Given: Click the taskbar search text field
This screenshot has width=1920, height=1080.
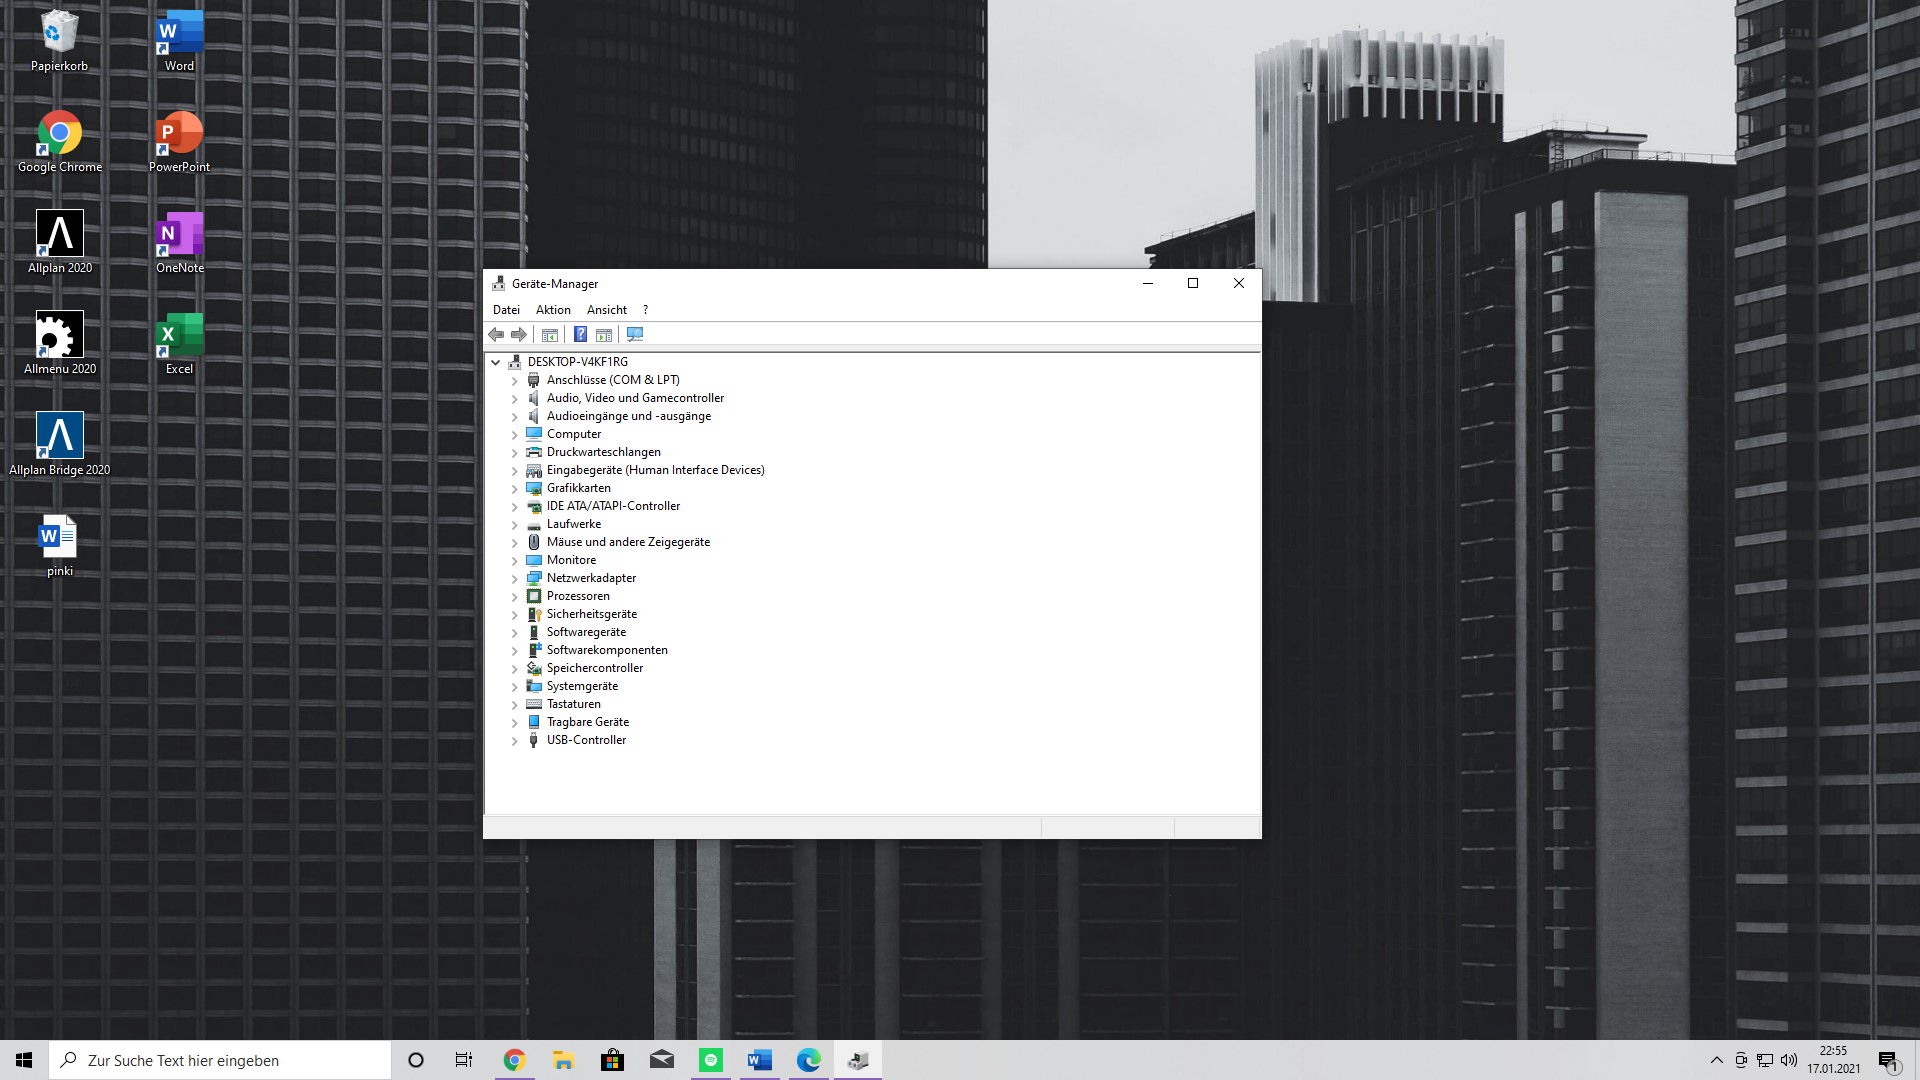Looking at the screenshot, I should pos(230,1060).
